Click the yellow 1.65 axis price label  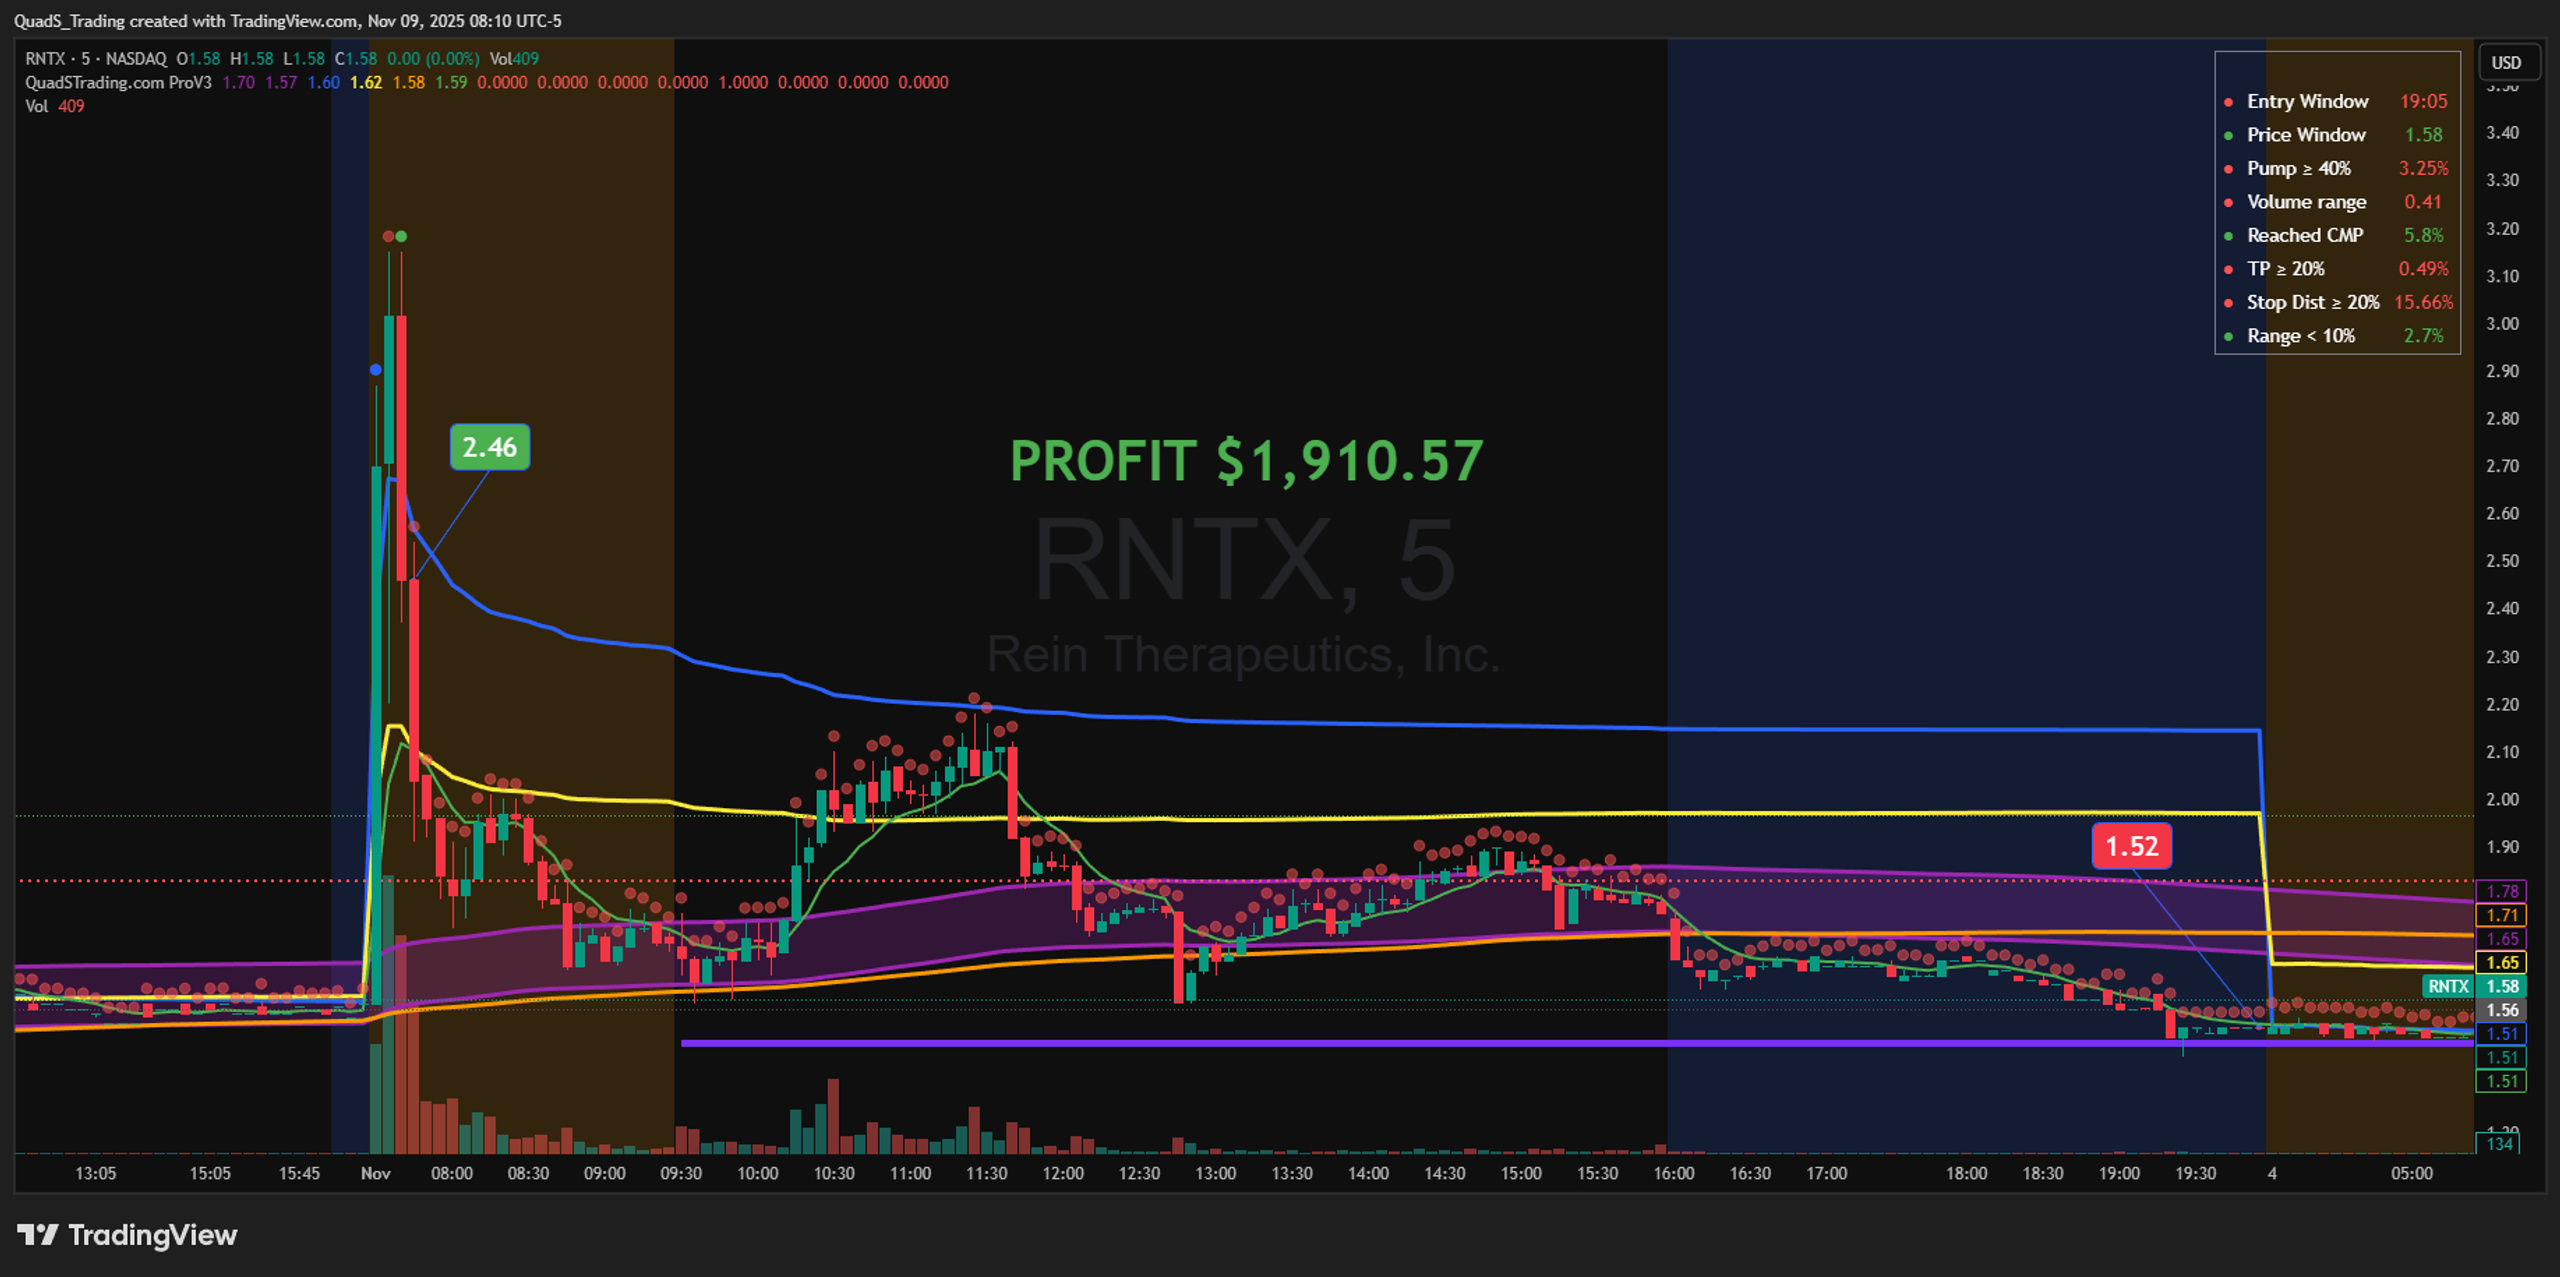(x=2501, y=962)
